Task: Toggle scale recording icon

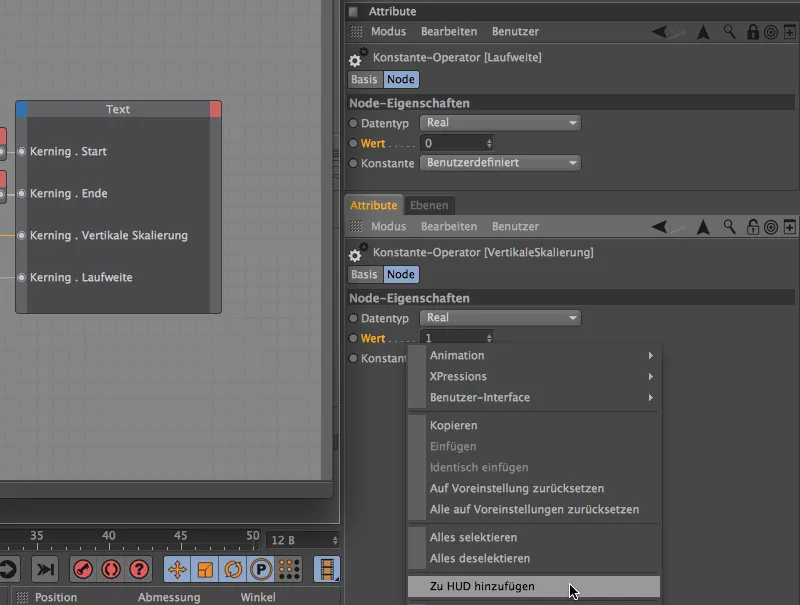Action: pos(205,569)
